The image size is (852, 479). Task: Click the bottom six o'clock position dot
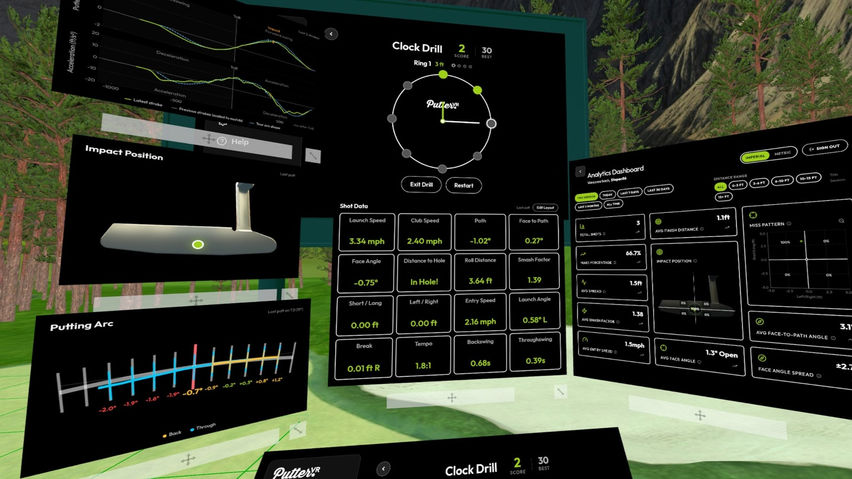click(442, 169)
